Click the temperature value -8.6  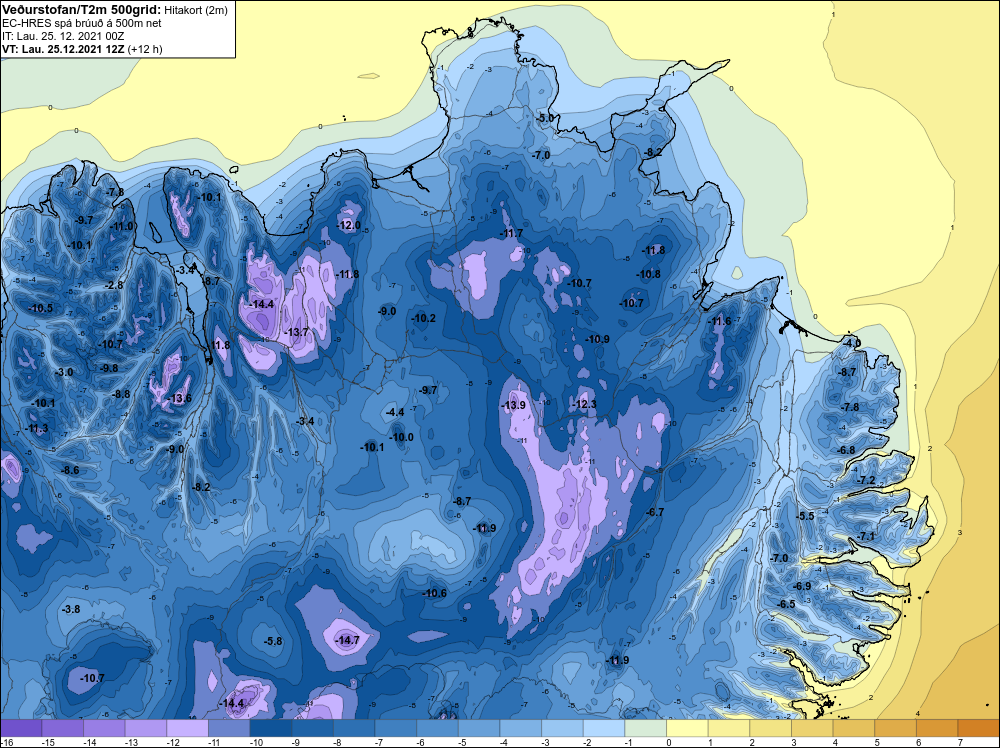tap(70, 470)
